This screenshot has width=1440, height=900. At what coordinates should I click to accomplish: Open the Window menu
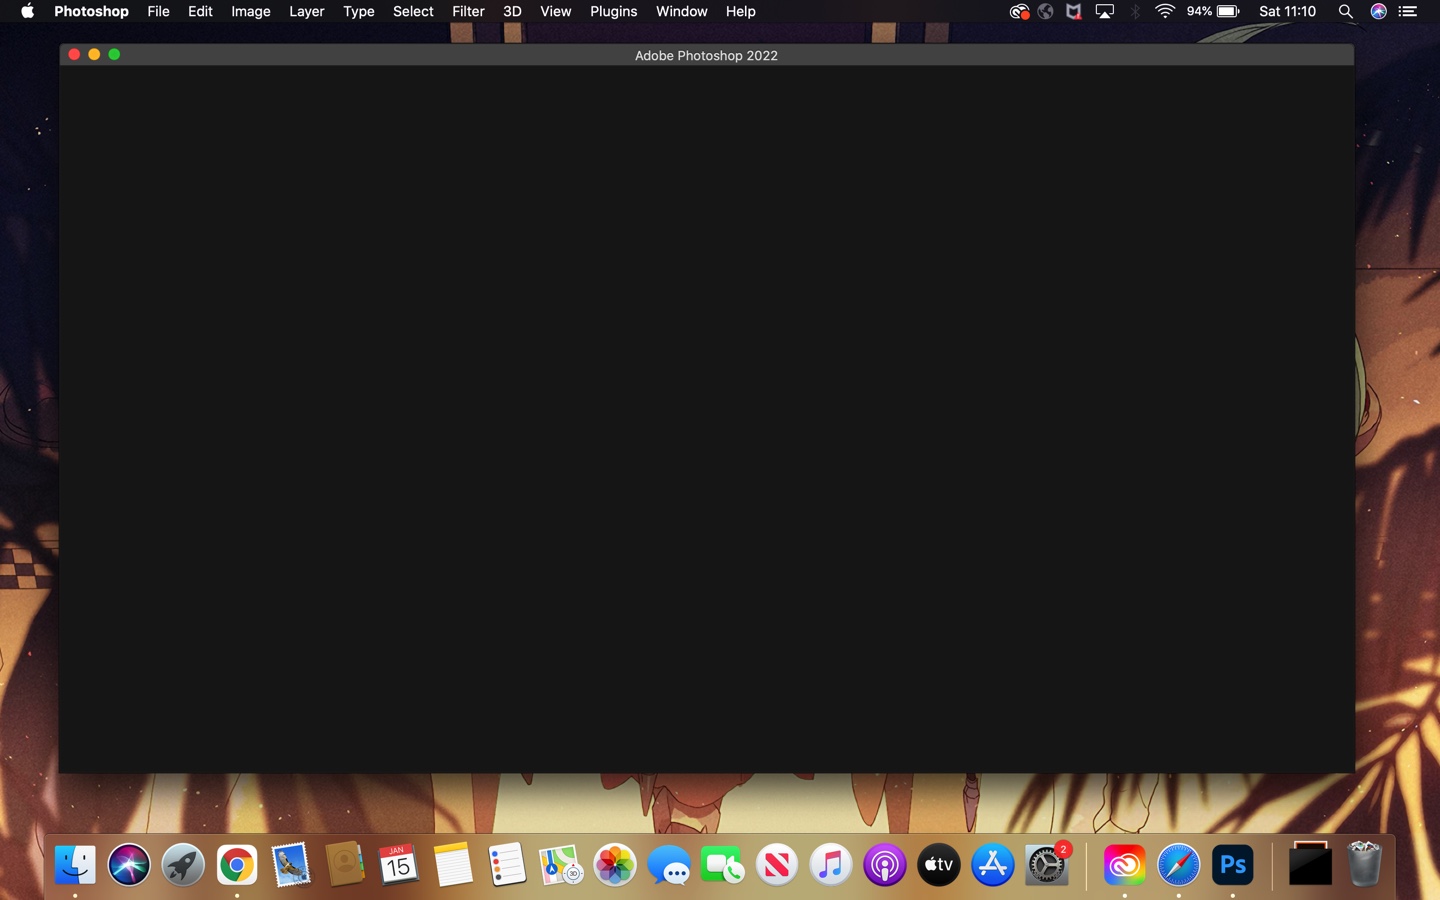click(681, 11)
